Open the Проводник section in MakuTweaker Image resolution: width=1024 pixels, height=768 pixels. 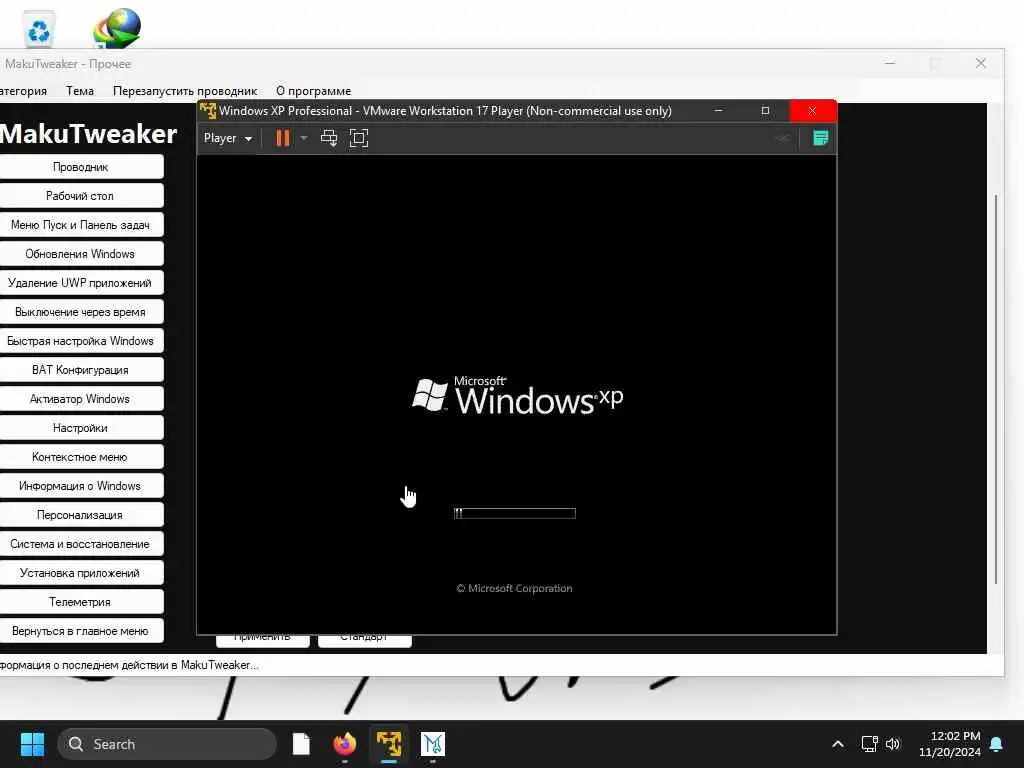[x=81, y=167]
